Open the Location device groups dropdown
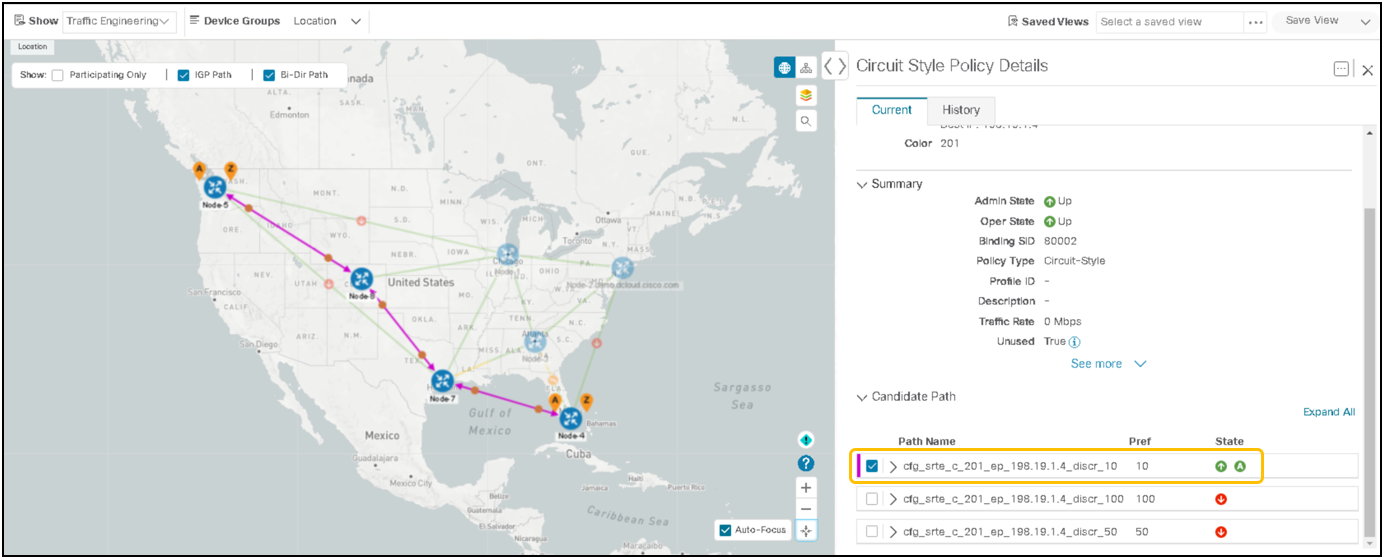The image size is (1385, 560). point(327,21)
